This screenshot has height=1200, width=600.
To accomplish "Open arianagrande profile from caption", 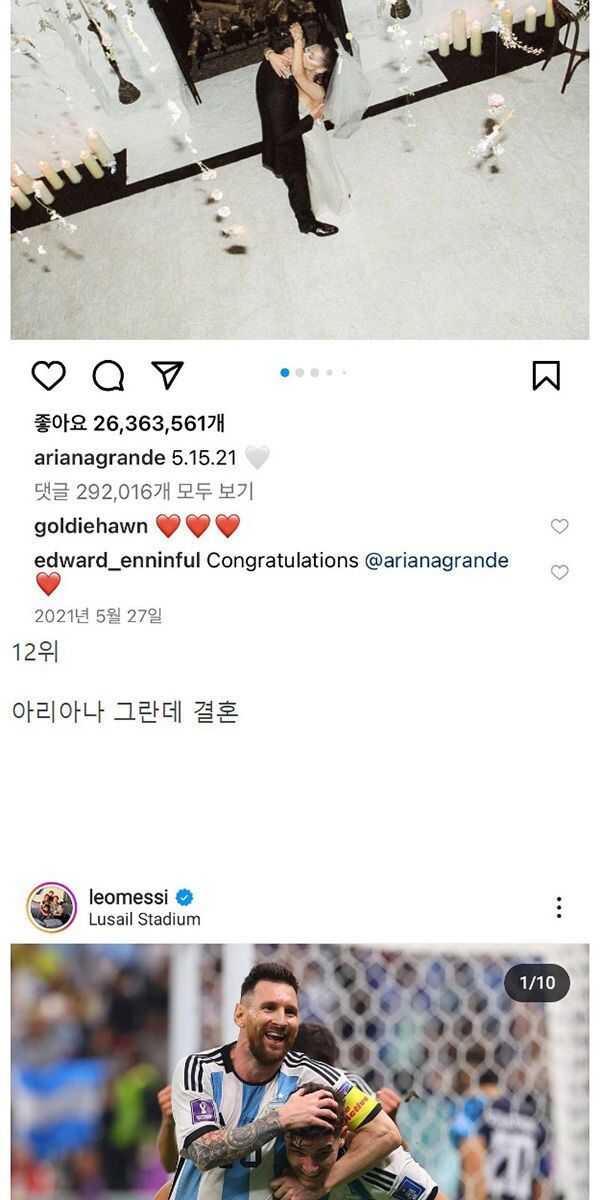I will coord(99,458).
